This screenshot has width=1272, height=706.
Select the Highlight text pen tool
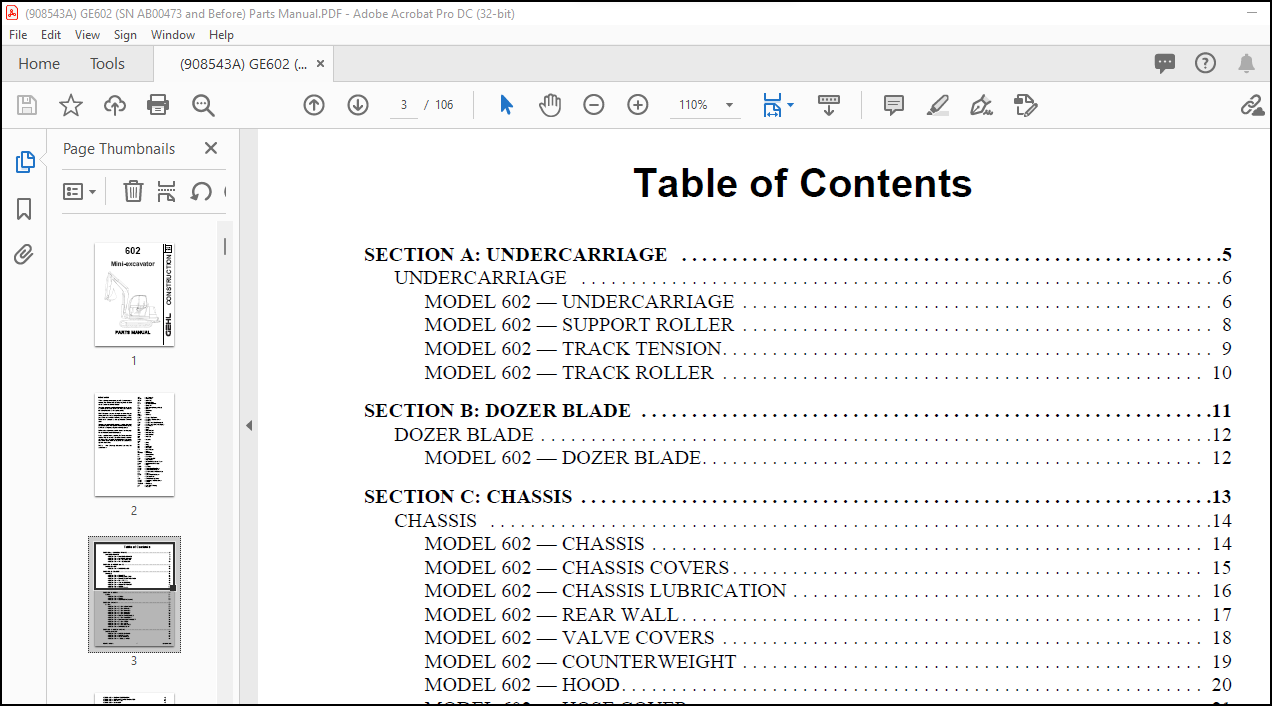(x=937, y=105)
